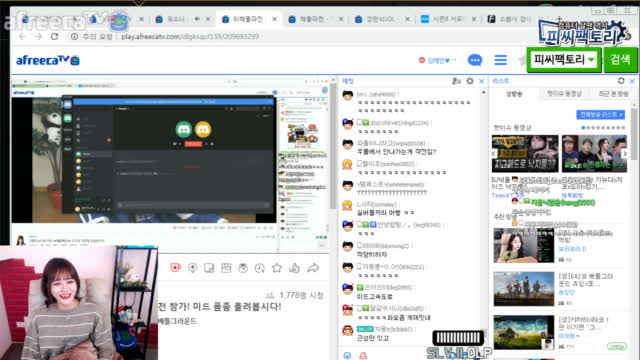Open the 배틀그라운드 642 stream thumbnail
Screen dimensions: 640x360
[524, 289]
